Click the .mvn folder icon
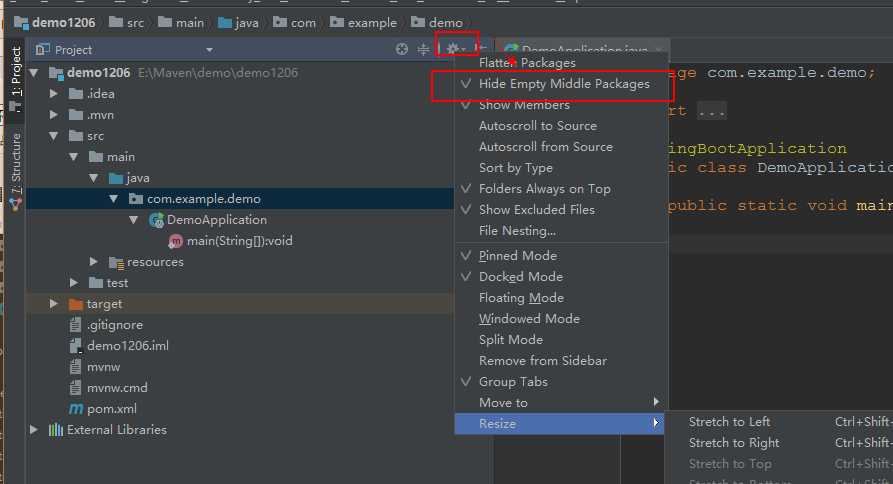 coord(76,115)
